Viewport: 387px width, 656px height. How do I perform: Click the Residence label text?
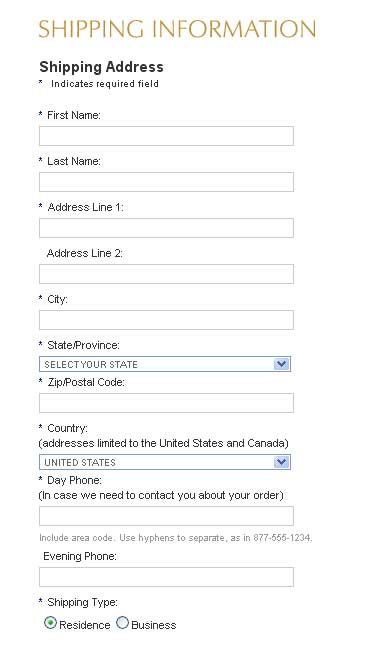pos(85,625)
